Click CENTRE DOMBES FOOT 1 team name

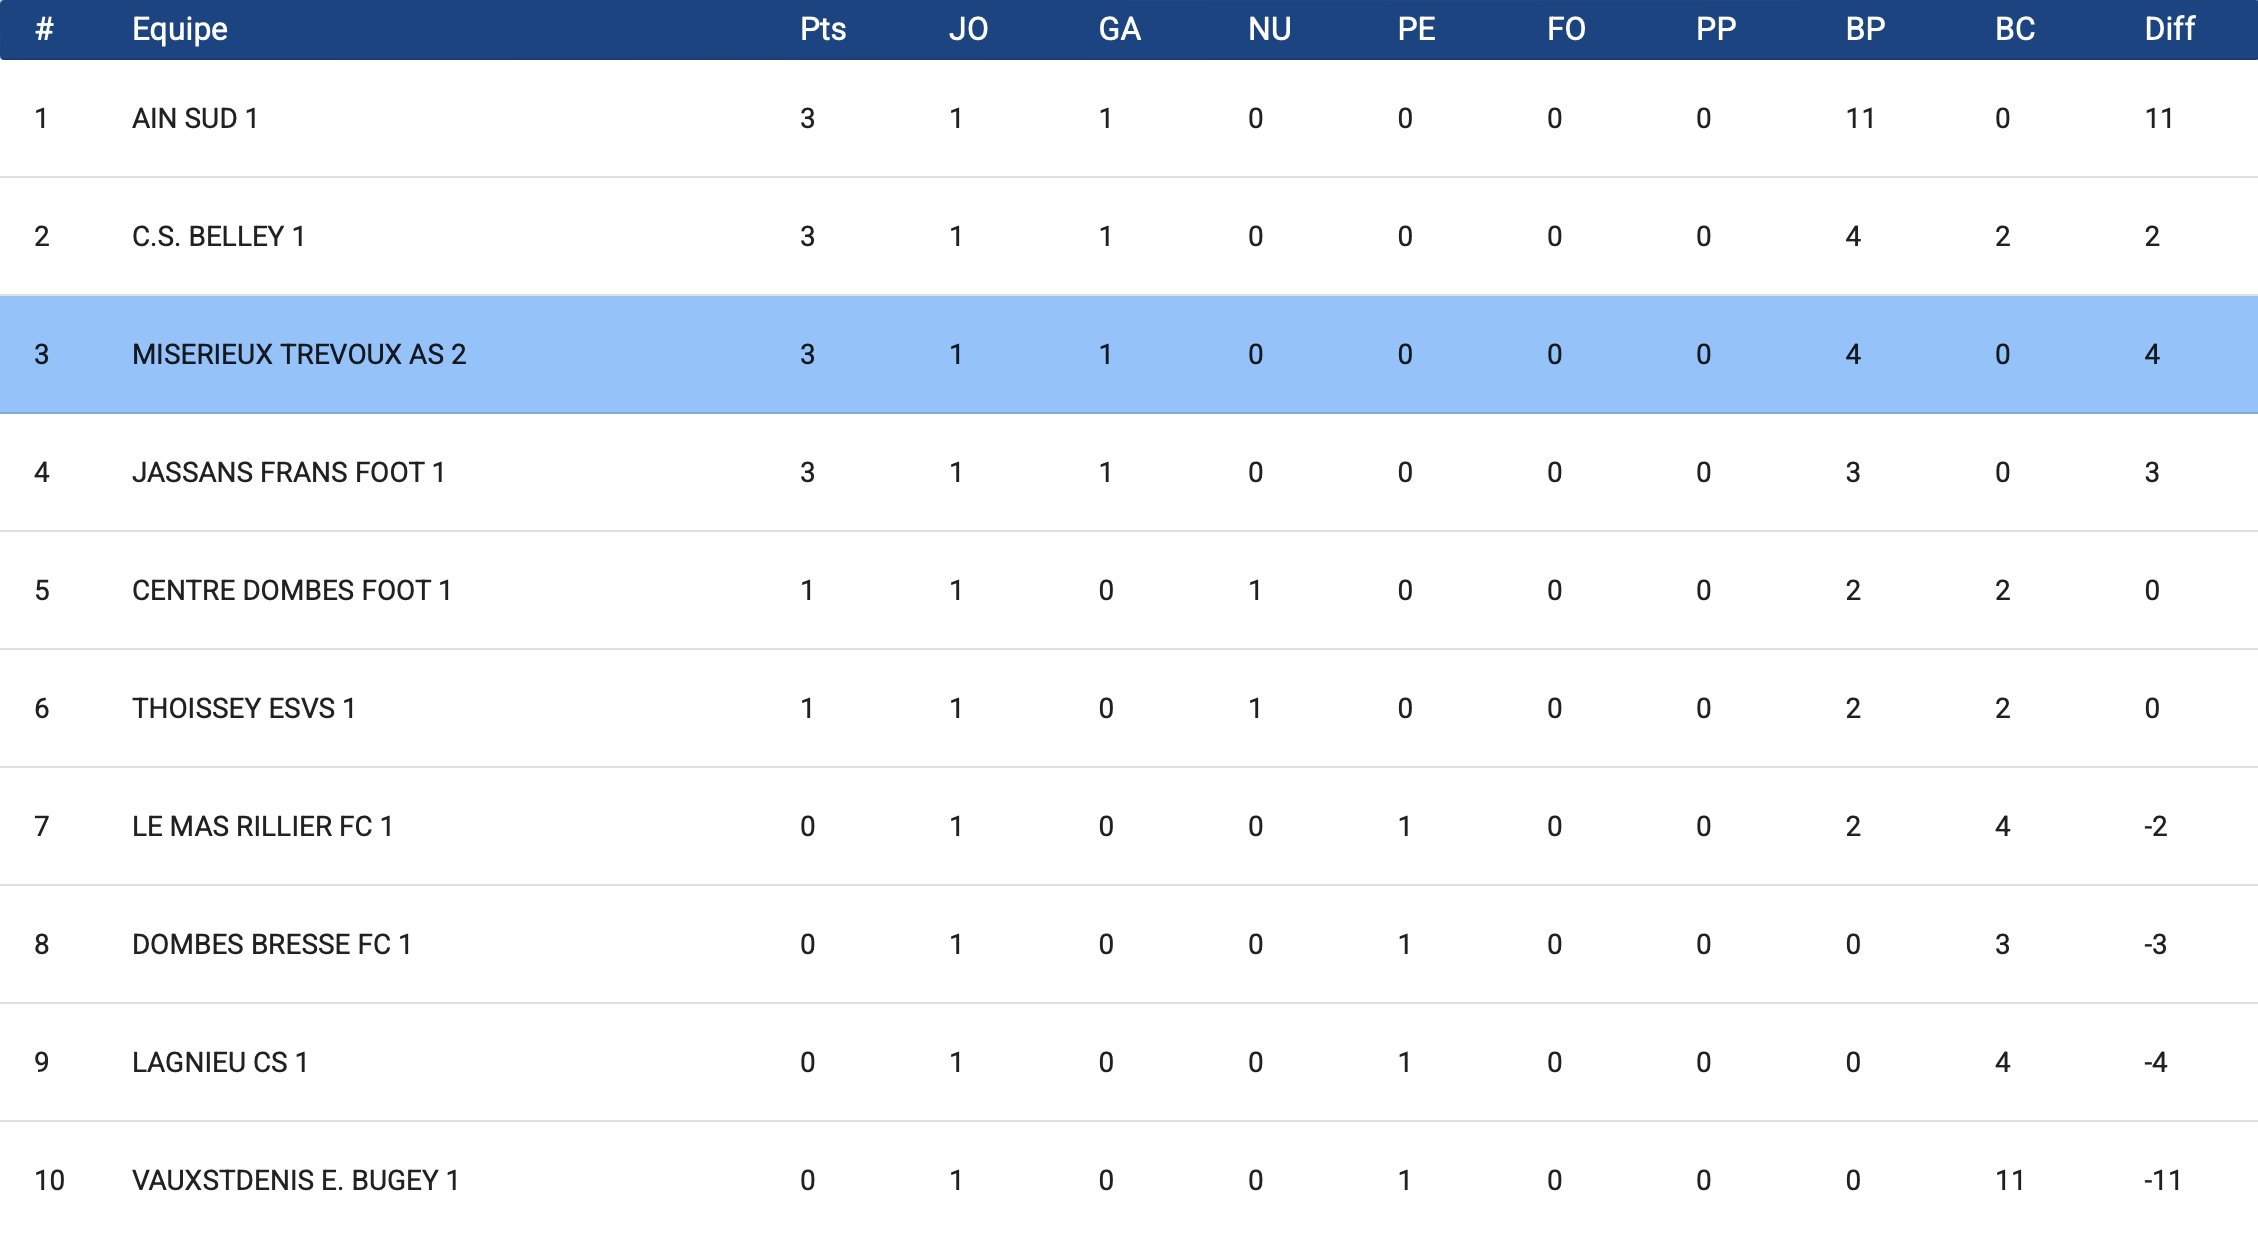pyautogui.click(x=291, y=591)
